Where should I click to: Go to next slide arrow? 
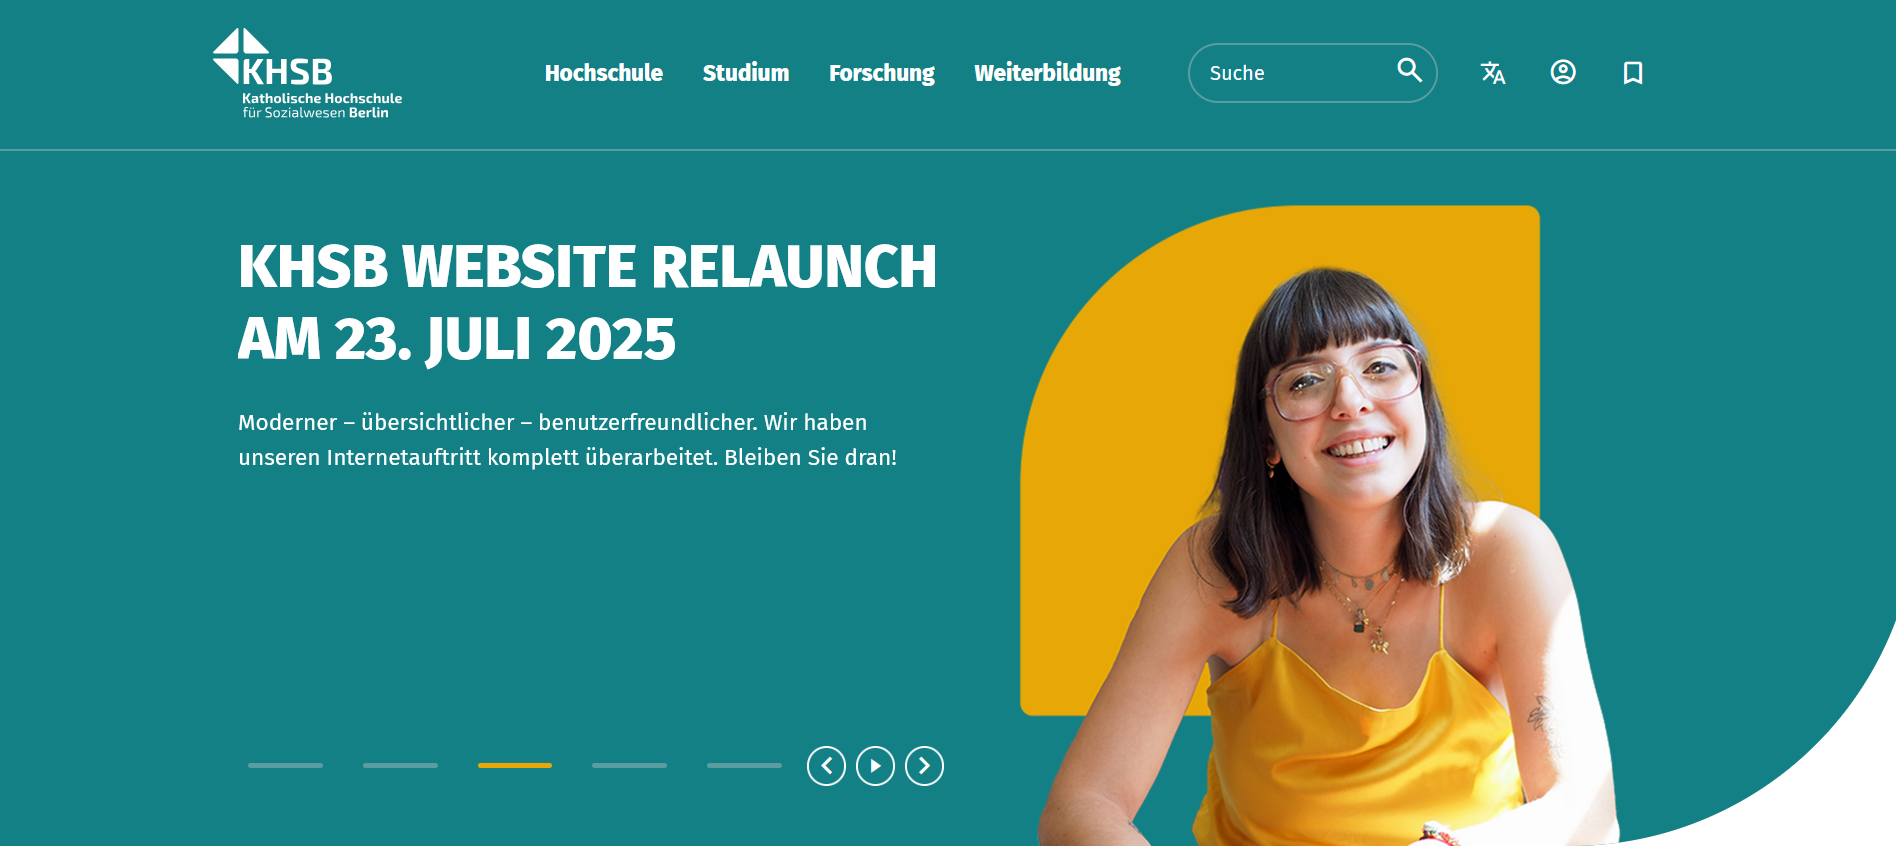click(924, 766)
